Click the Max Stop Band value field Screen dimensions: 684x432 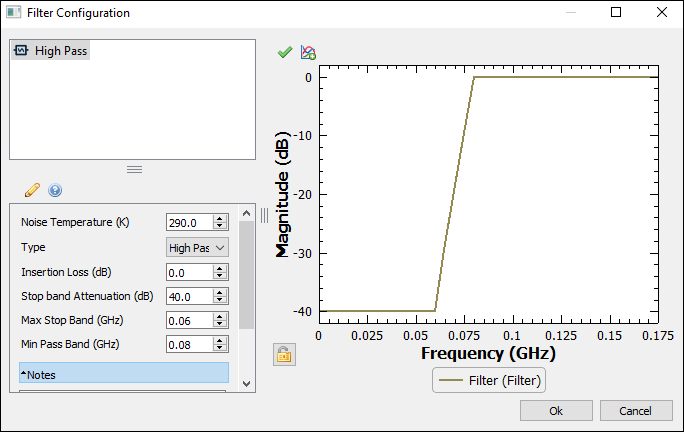190,321
